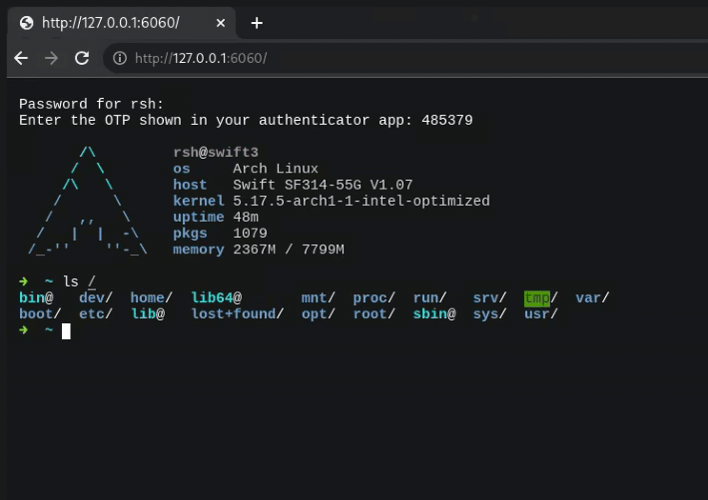Click 'lib@' entry
Viewport: 708px width, 500px height.
pos(148,314)
